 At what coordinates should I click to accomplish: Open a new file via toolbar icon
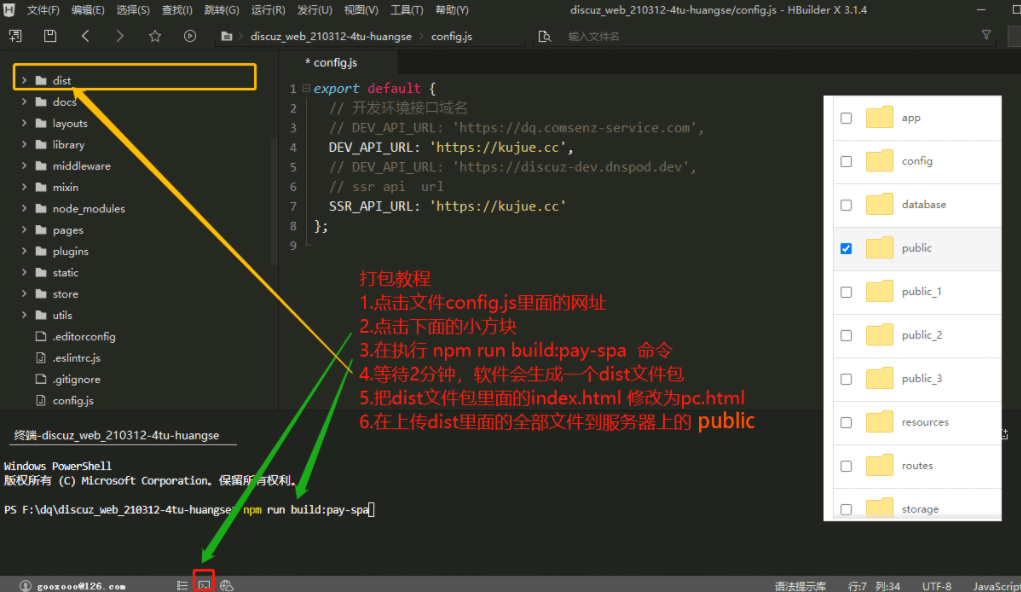(x=14, y=35)
